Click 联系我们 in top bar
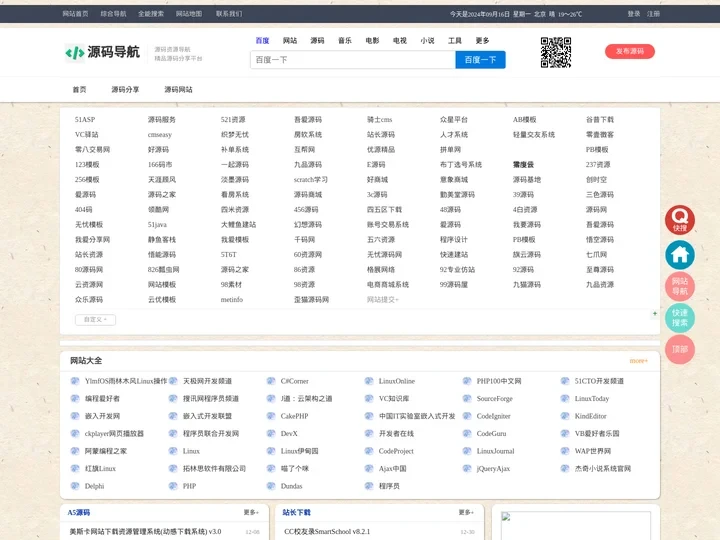This screenshot has width=720, height=540. click(229, 14)
